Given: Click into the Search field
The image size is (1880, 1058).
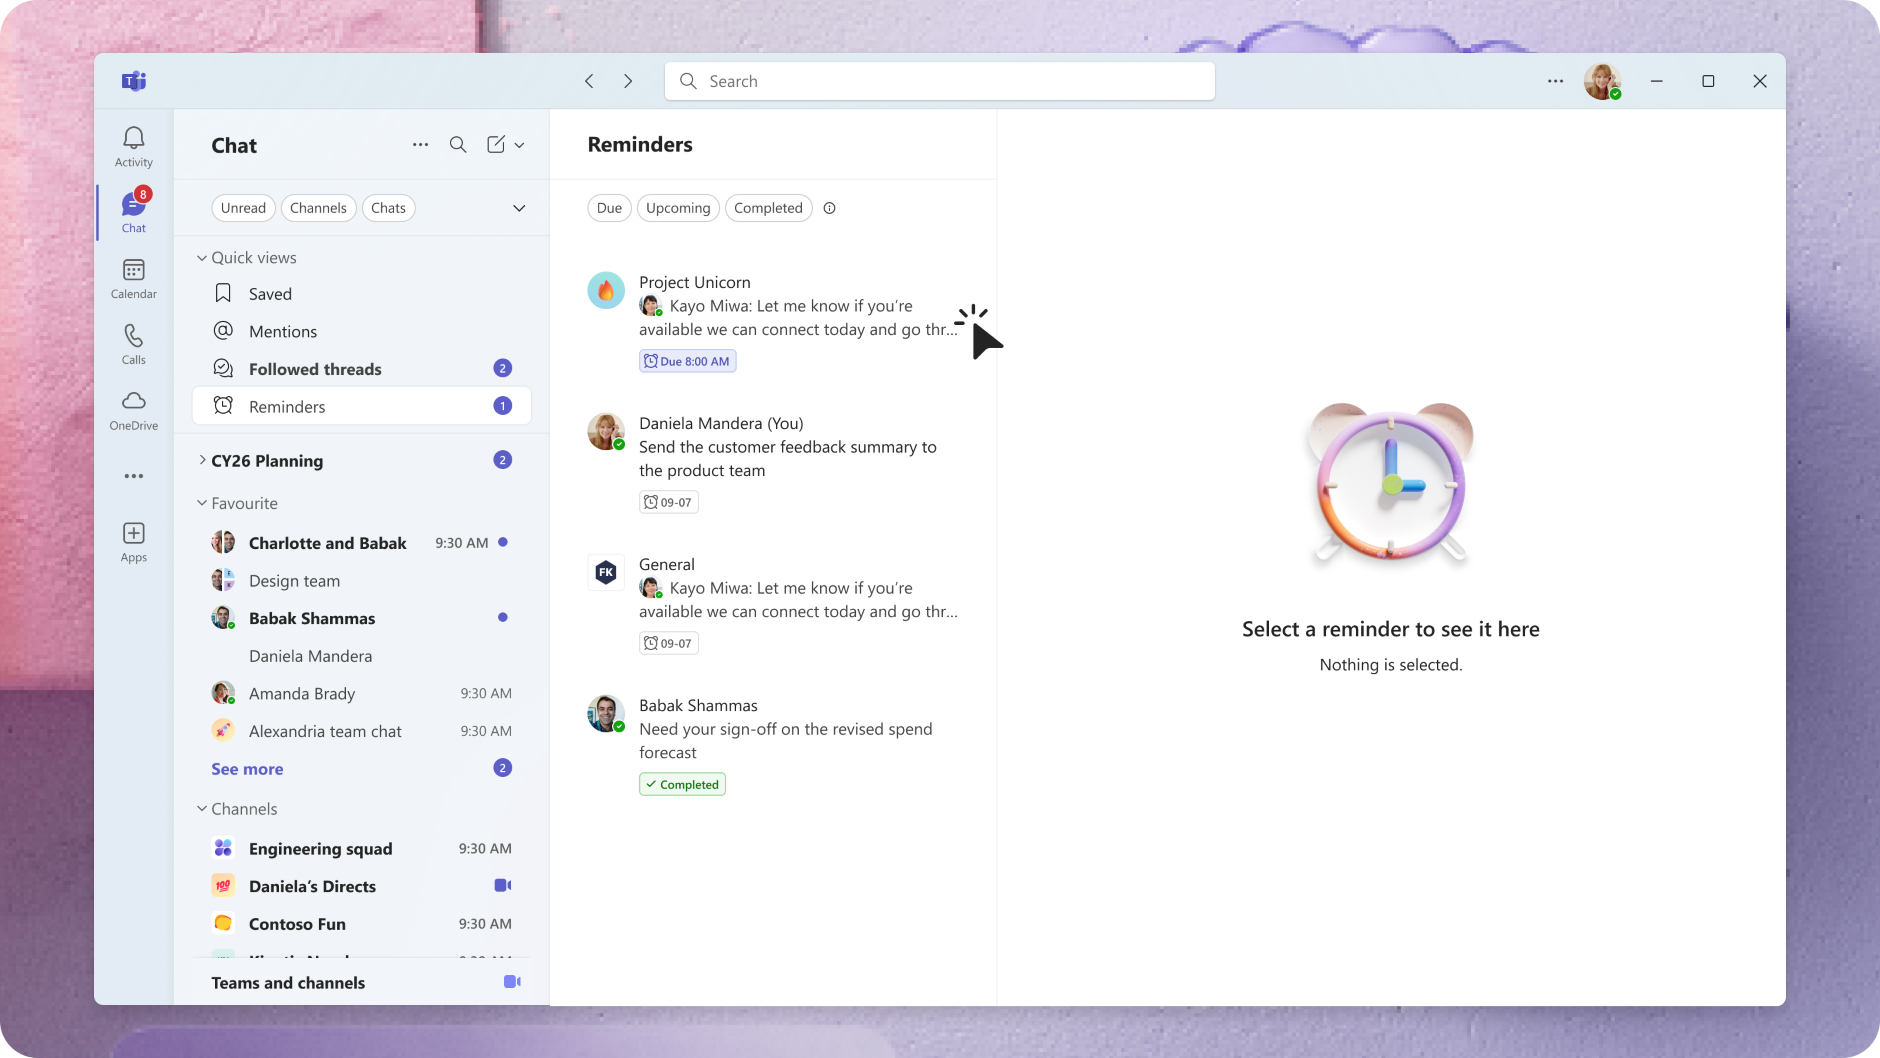Looking at the screenshot, I should [940, 81].
